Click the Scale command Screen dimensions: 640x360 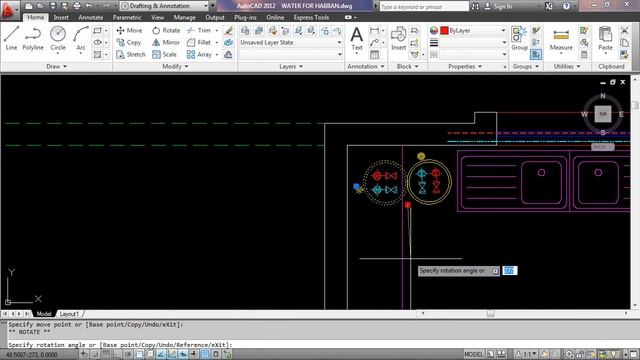(164, 54)
